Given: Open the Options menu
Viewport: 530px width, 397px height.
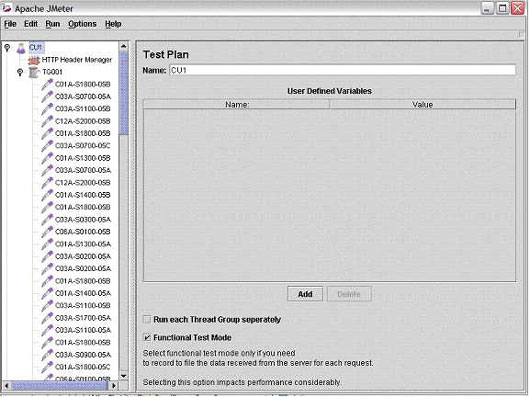Looking at the screenshot, I should pyautogui.click(x=82, y=24).
